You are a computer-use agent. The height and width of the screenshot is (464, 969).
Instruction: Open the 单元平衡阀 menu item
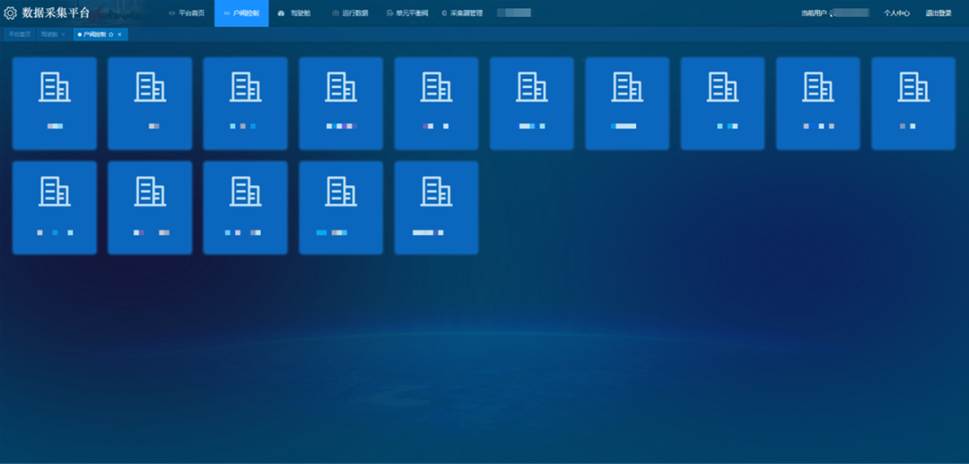point(407,13)
